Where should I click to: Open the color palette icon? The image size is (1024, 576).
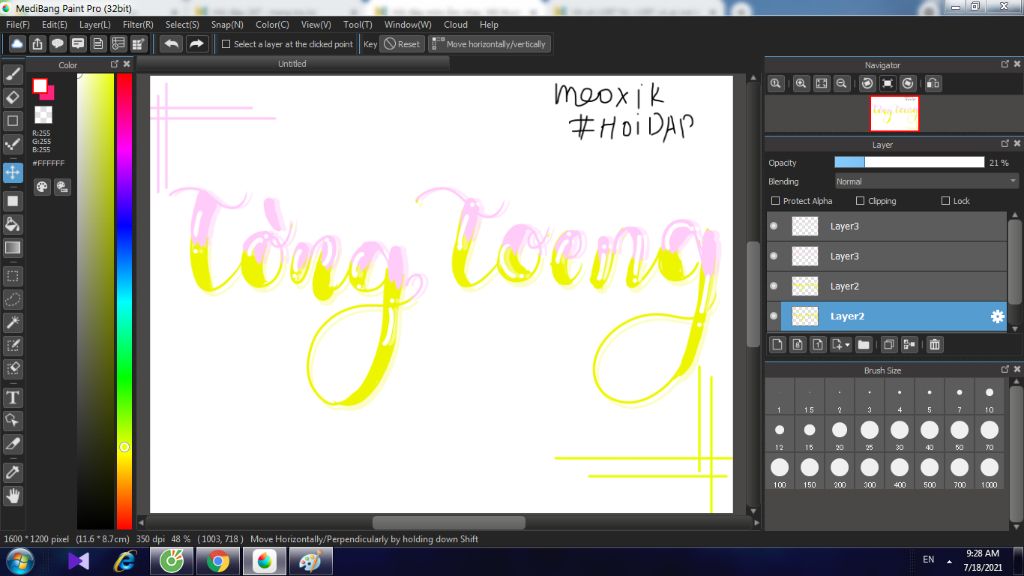point(42,187)
